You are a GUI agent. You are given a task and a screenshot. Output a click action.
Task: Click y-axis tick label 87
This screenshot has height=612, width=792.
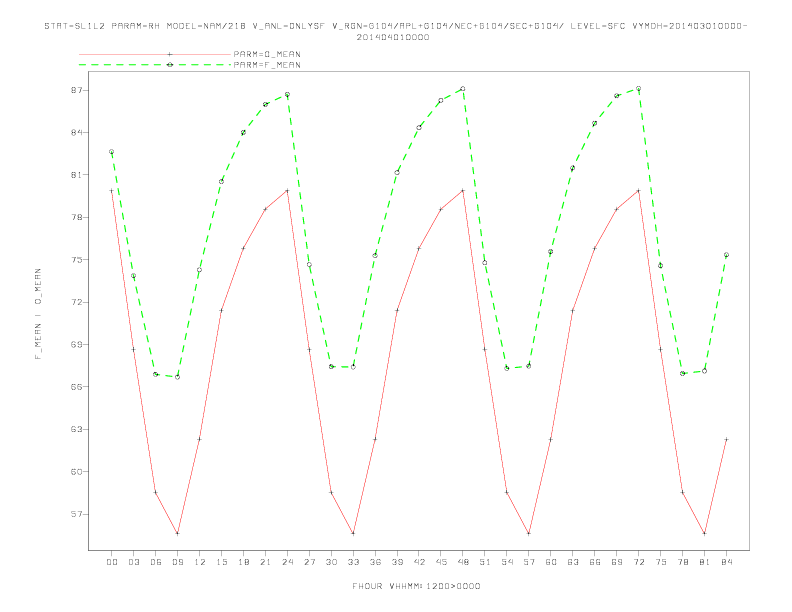pos(77,90)
